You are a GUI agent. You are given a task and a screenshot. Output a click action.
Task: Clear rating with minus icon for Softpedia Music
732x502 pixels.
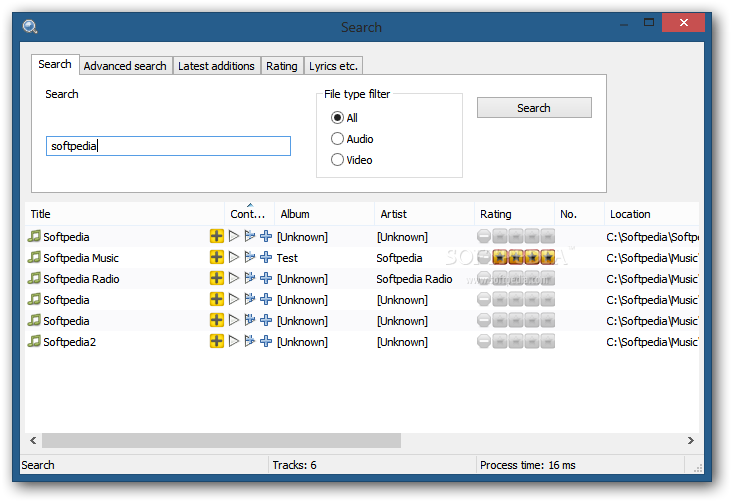pyautogui.click(x=484, y=257)
